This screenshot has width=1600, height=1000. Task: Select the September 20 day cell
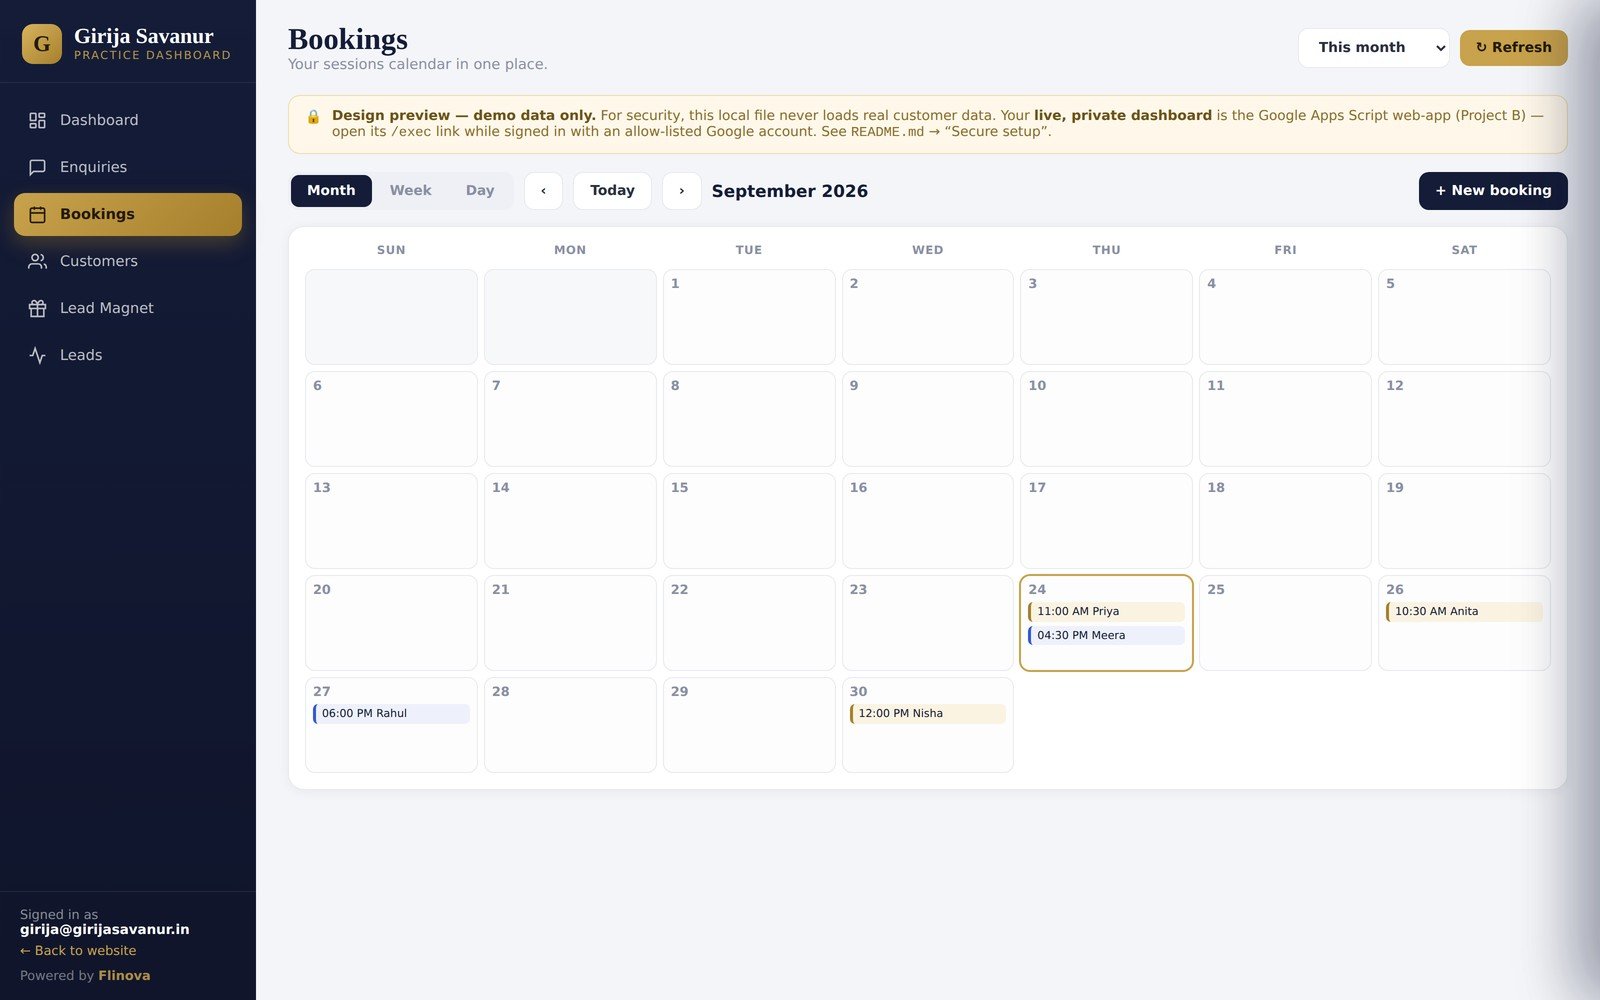[x=391, y=623]
